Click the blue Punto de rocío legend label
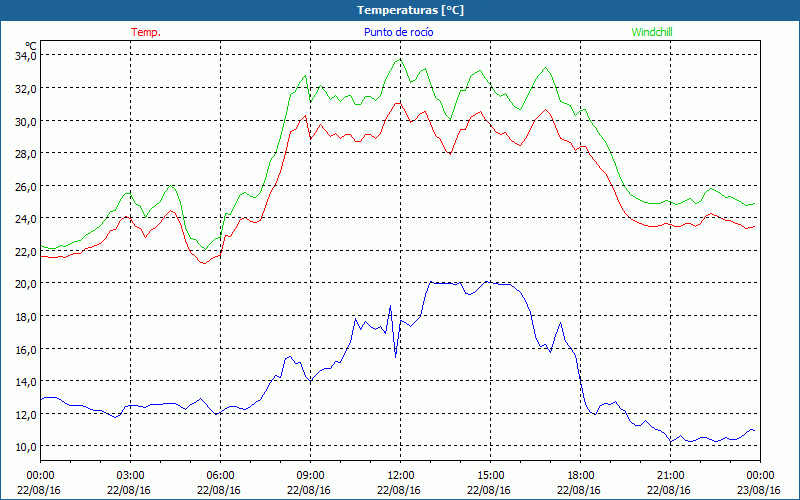The width and height of the screenshot is (800, 500). (x=398, y=32)
